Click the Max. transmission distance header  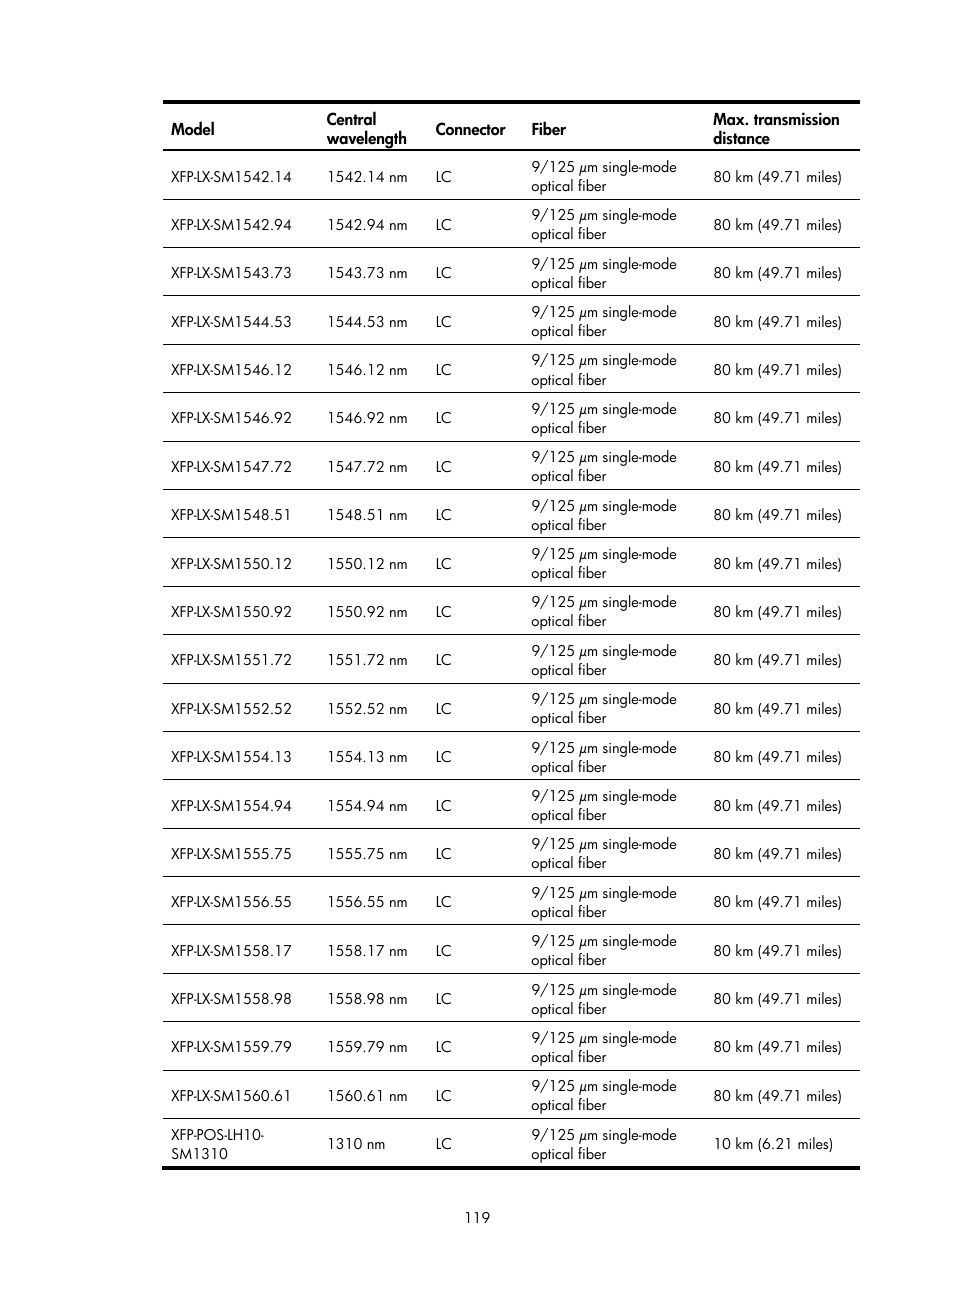pyautogui.click(x=776, y=129)
